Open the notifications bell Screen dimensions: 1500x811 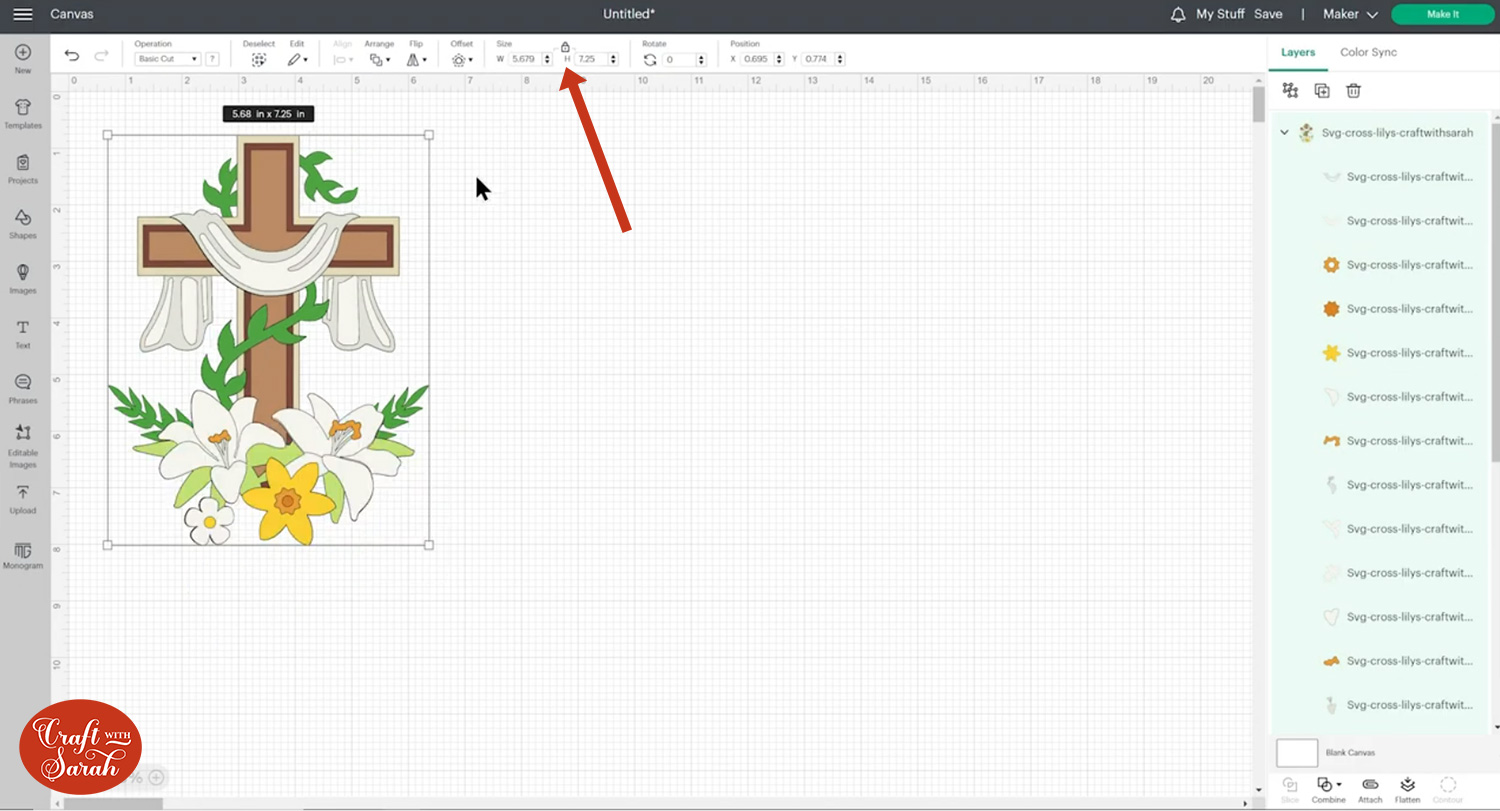[x=1178, y=14]
